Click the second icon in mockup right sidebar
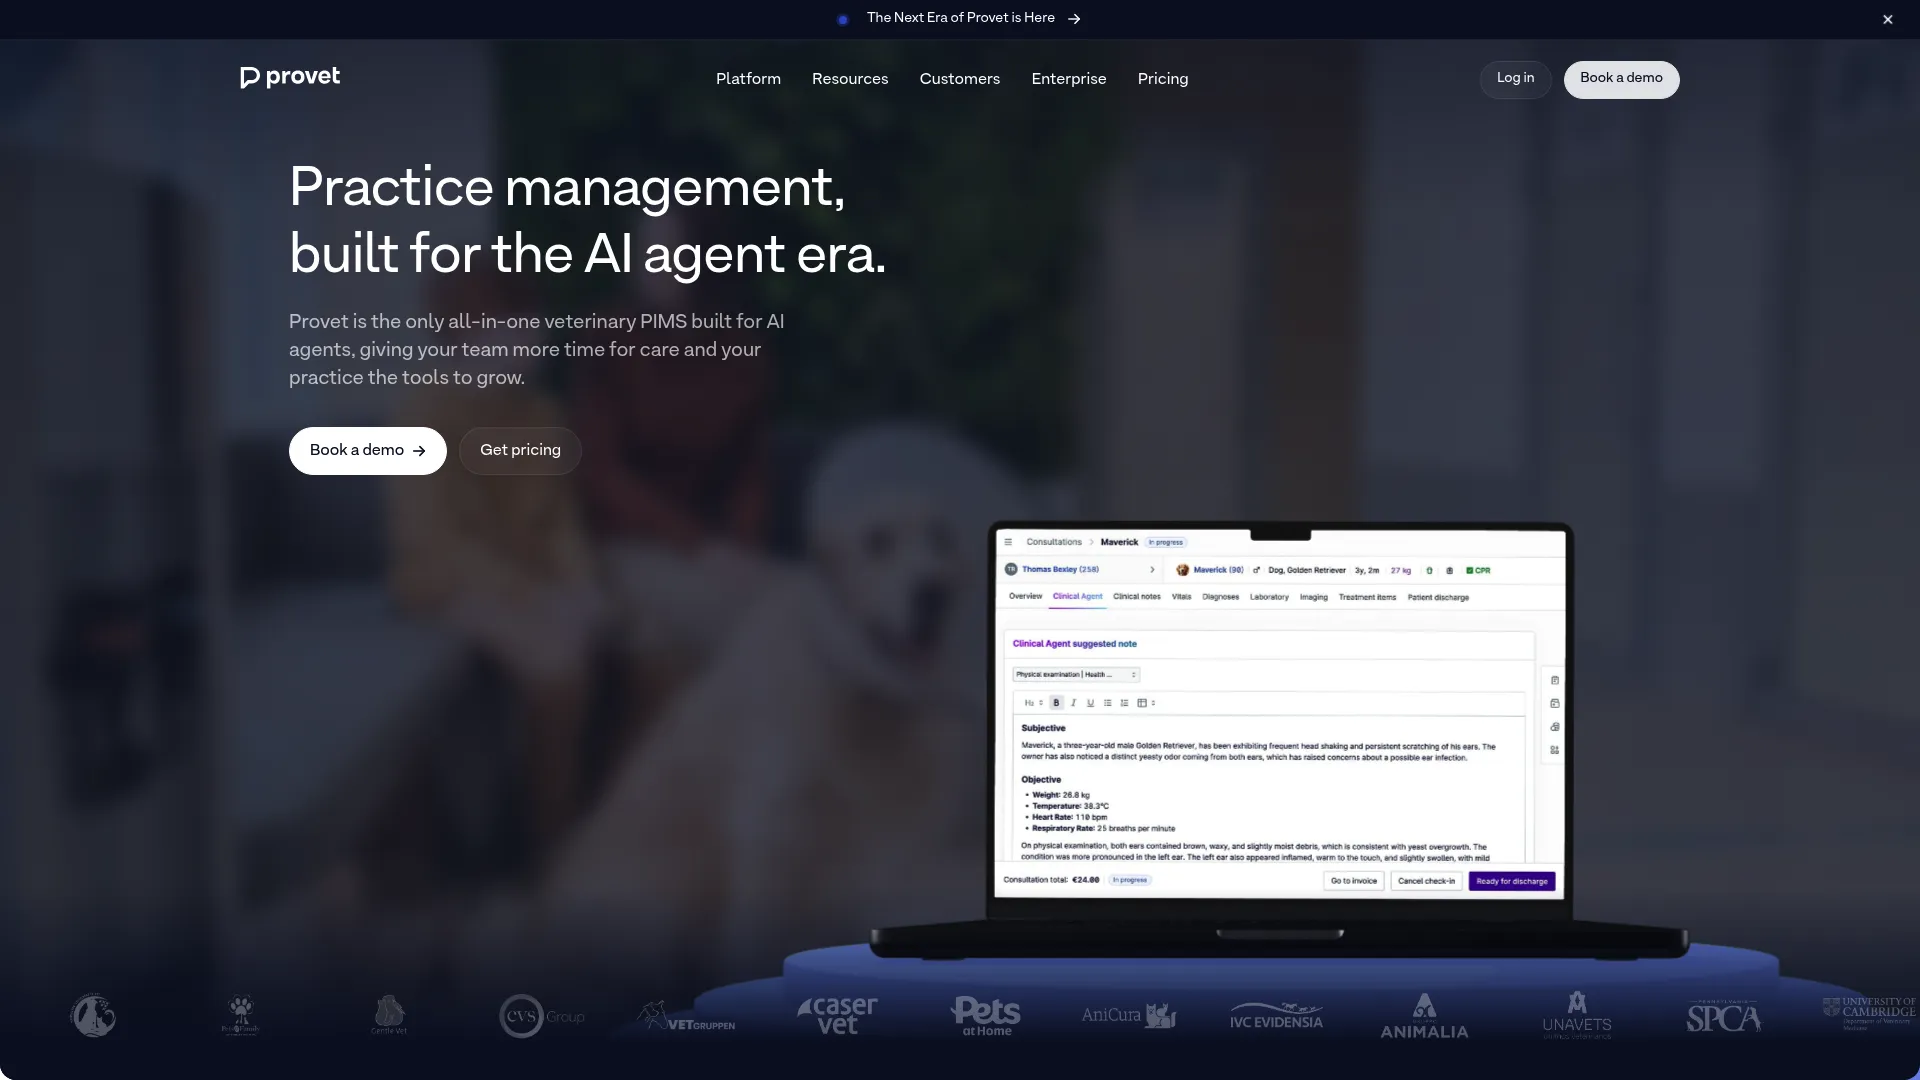 1554,703
